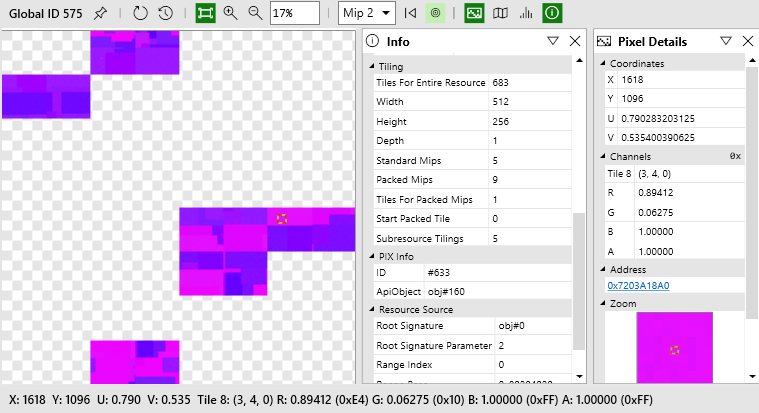759x413 pixels.
Task: Select the X coordinate value 1618
Action: pyautogui.click(x=632, y=79)
